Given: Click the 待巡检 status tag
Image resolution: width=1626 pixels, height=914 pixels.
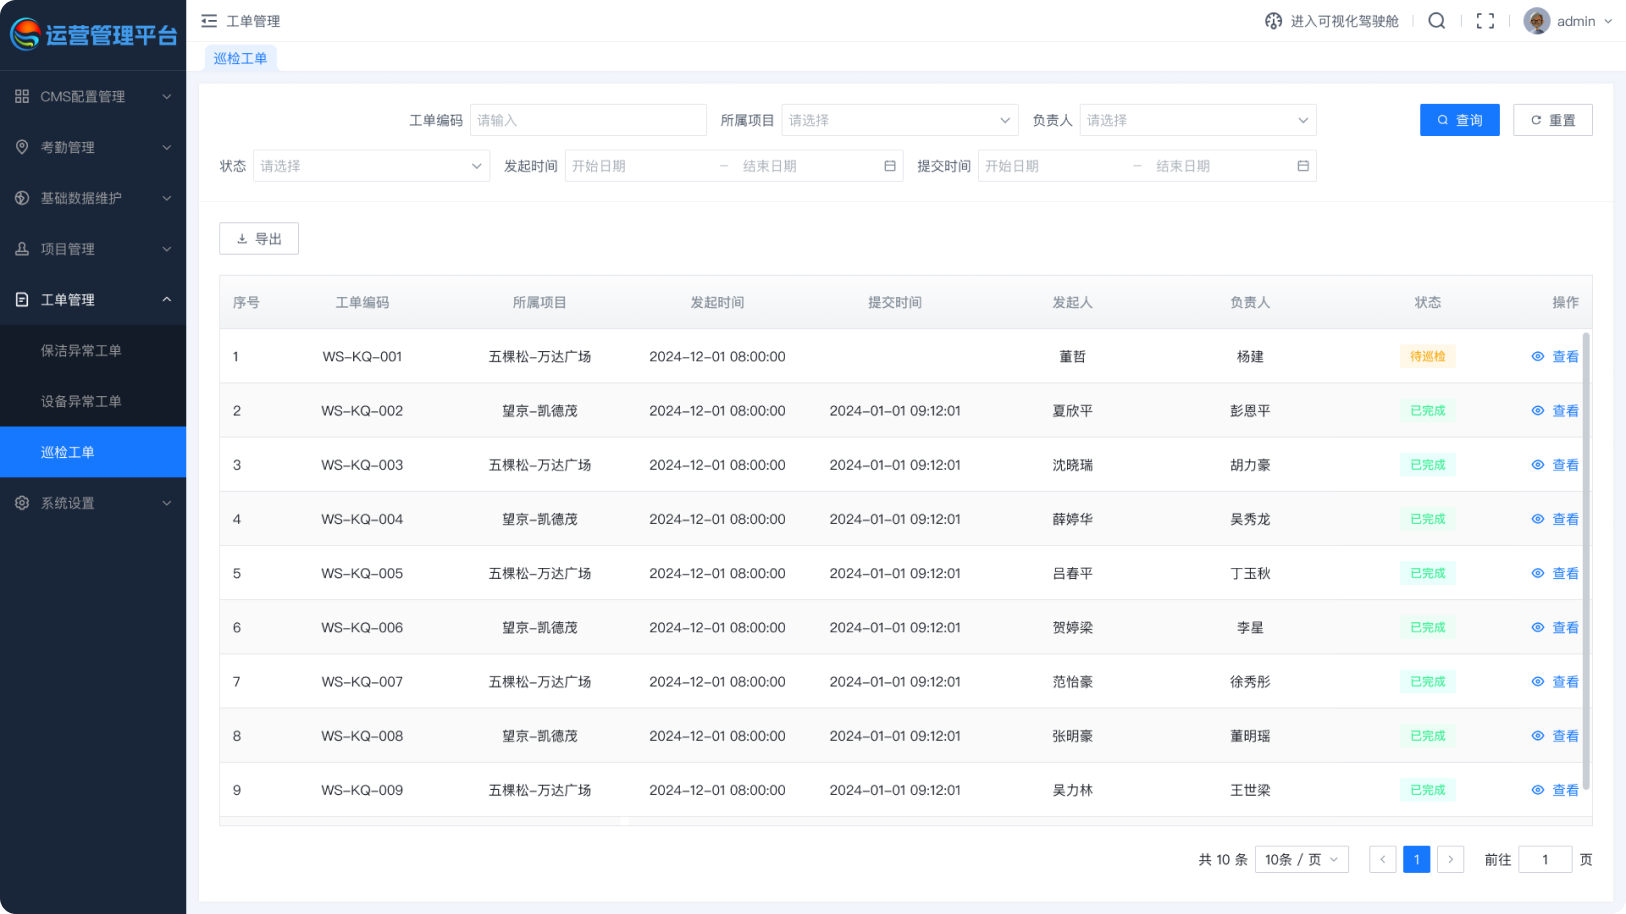Looking at the screenshot, I should [x=1428, y=357].
